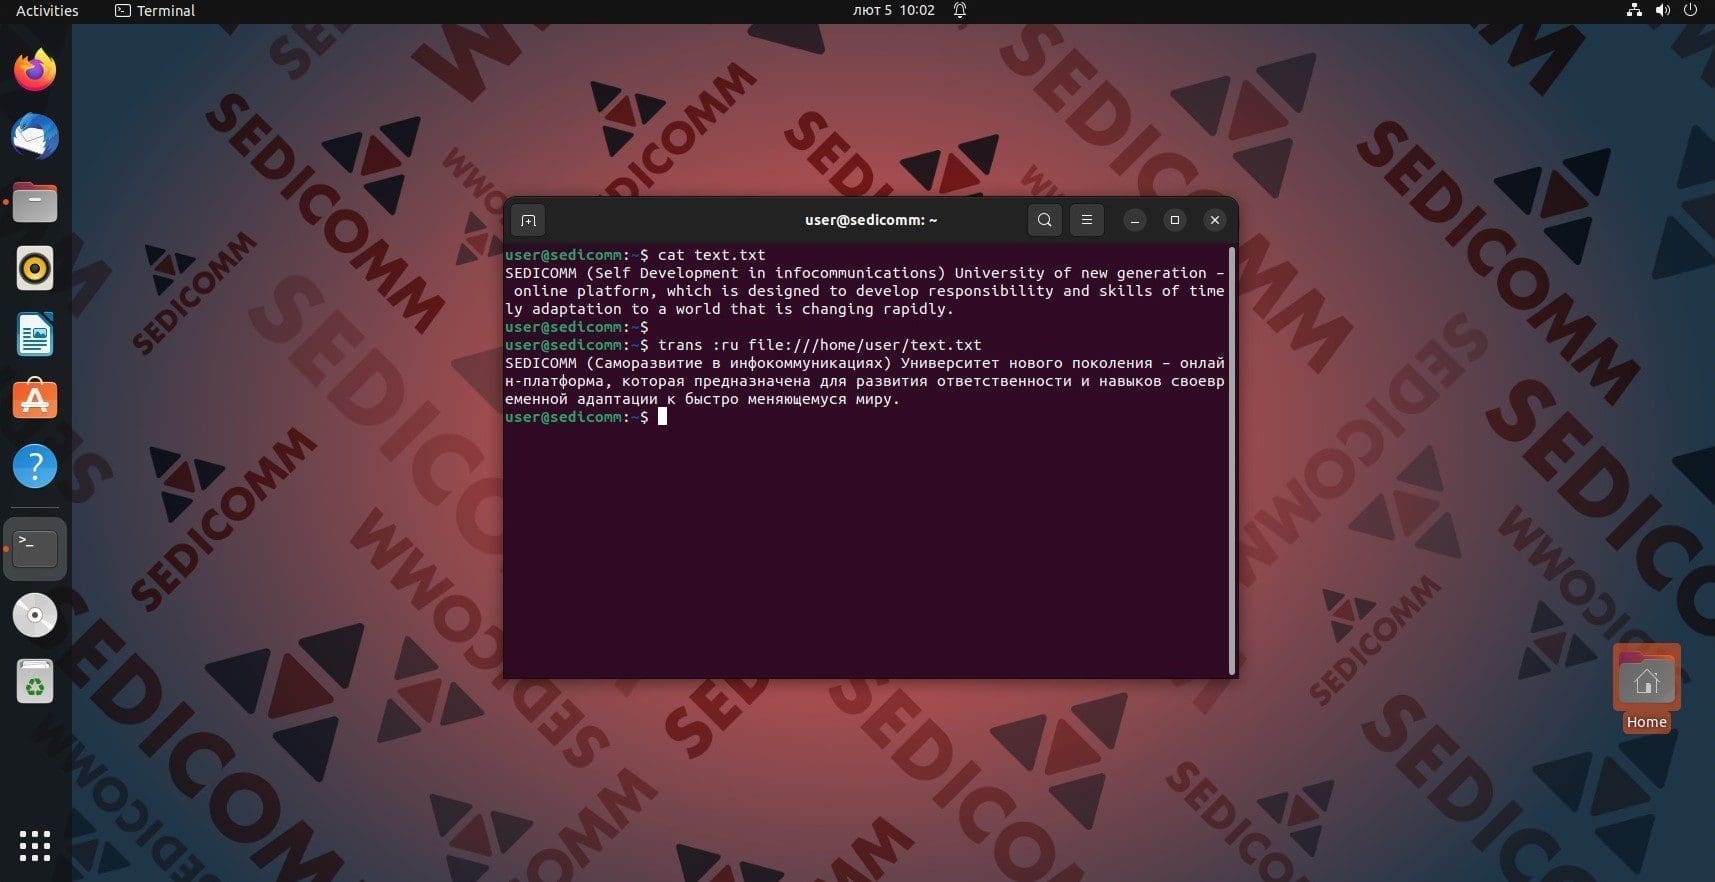Open the Terminal app menu in top bar
Viewport: 1715px width, 882px height.
[155, 11]
